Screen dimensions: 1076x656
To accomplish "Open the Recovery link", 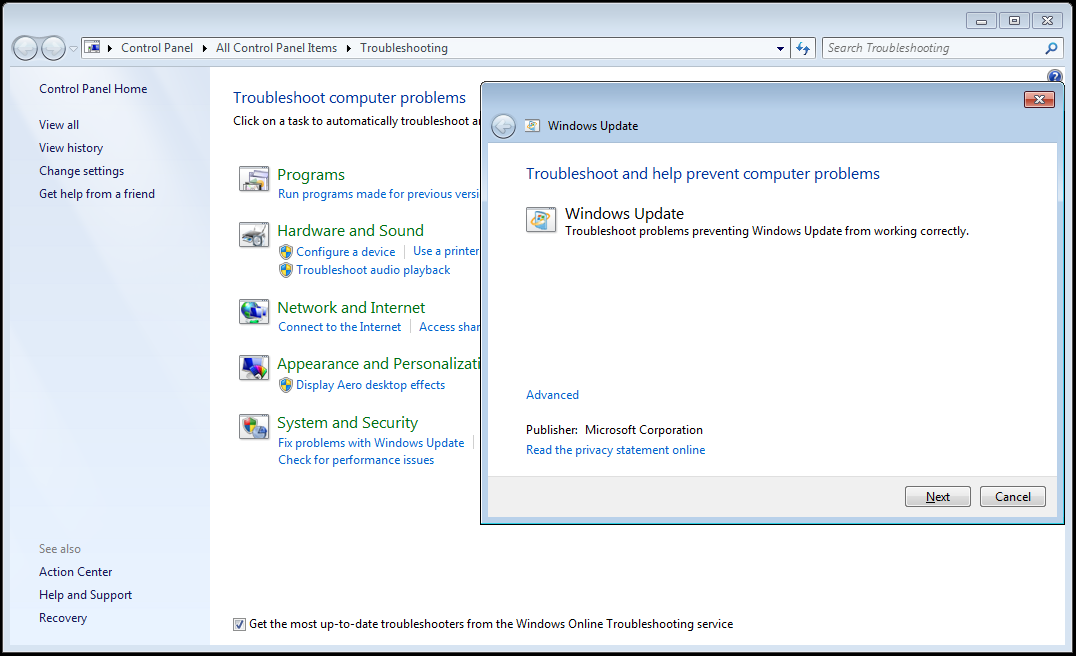I will (63, 618).
